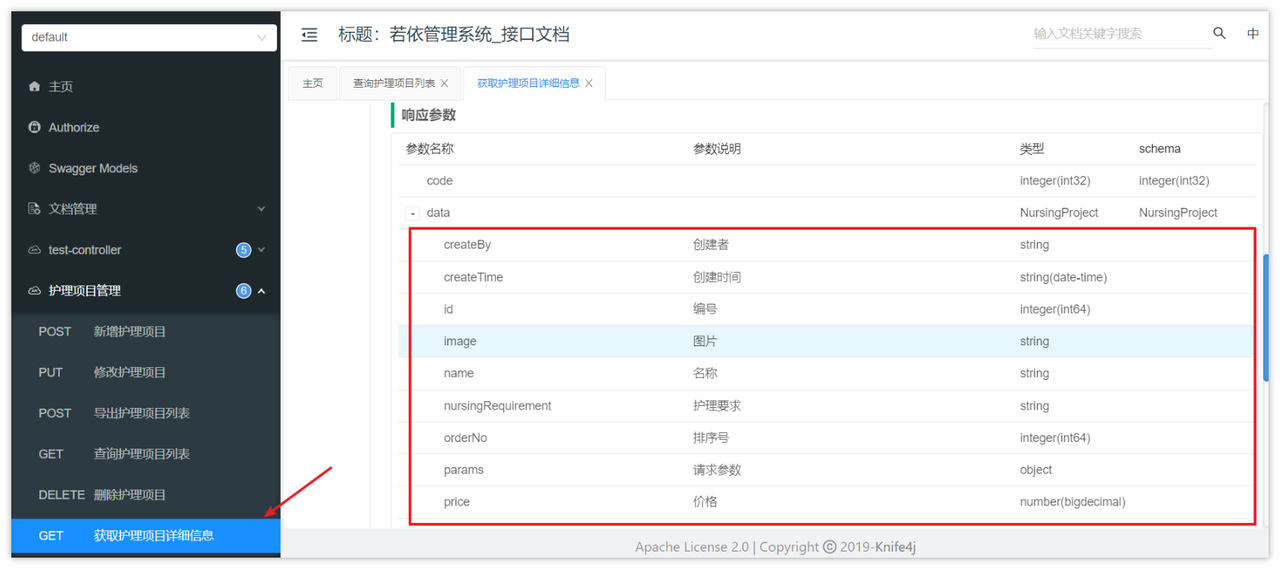Image resolution: width=1280 pixels, height=569 pixels.
Task: Collapse the data row tree toggle
Action: tap(412, 213)
